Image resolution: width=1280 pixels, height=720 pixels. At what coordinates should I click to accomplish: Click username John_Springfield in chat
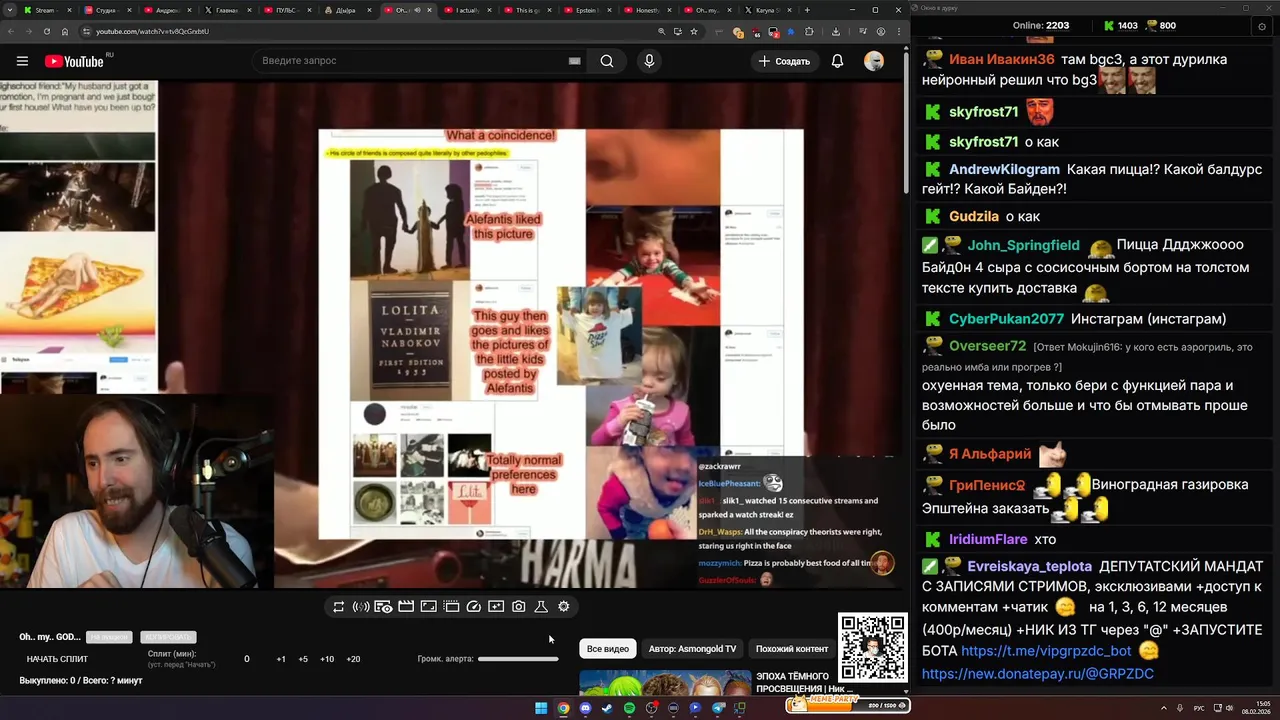point(1024,245)
